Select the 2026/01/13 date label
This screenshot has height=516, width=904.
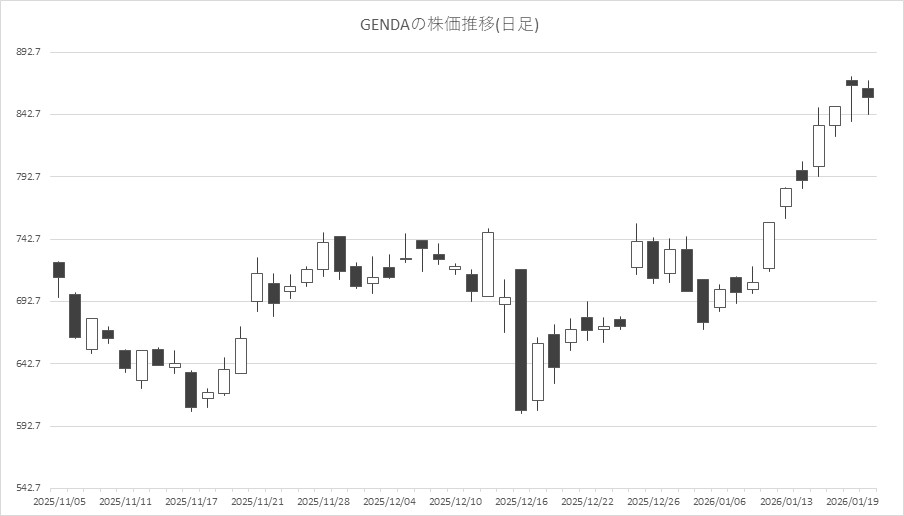click(x=786, y=500)
